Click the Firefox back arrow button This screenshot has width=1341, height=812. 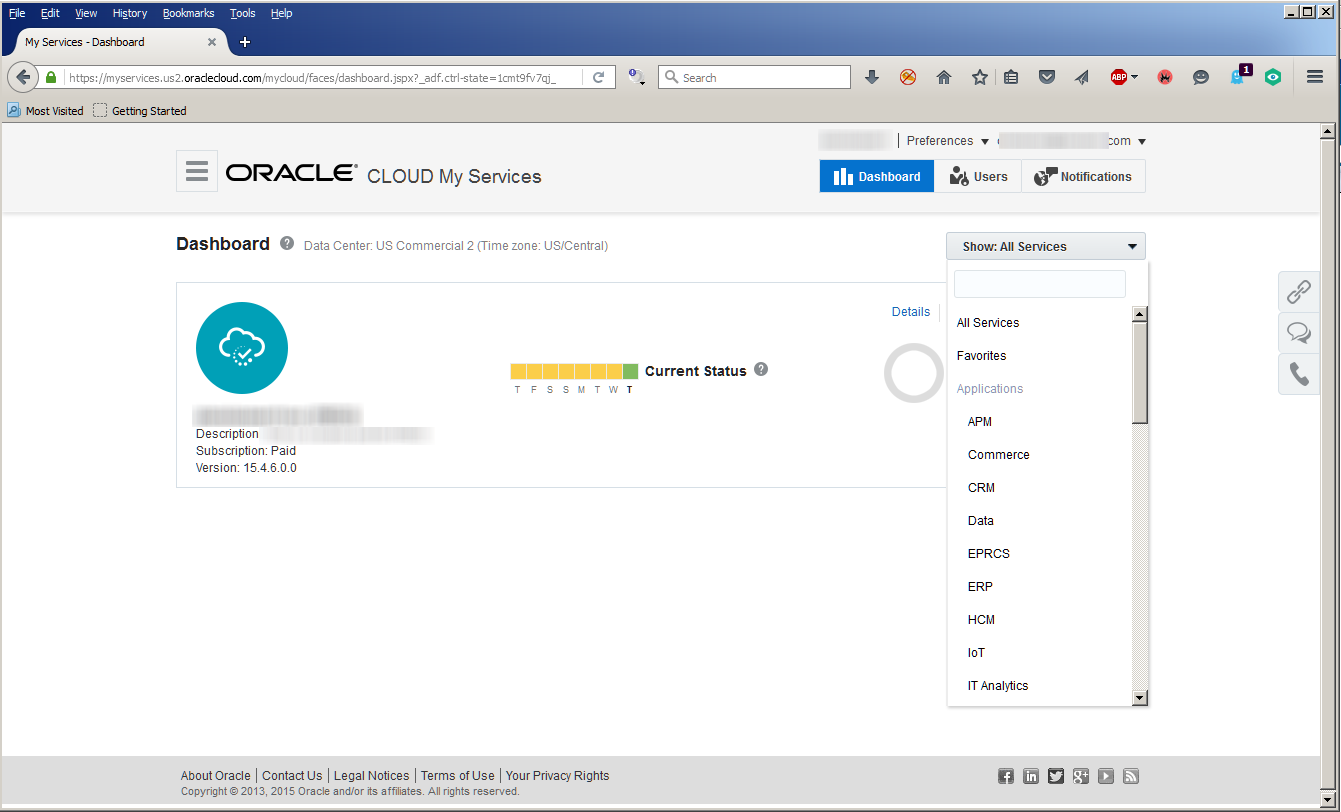point(23,77)
